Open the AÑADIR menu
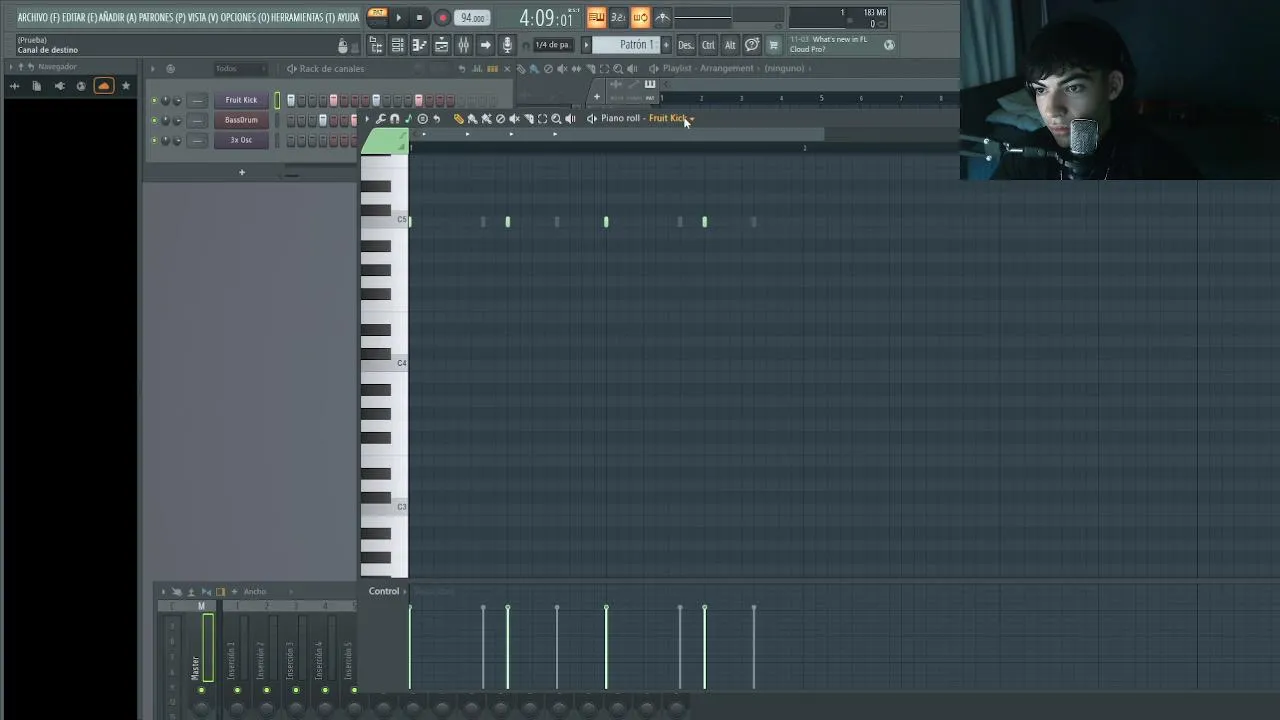 tap(118, 18)
